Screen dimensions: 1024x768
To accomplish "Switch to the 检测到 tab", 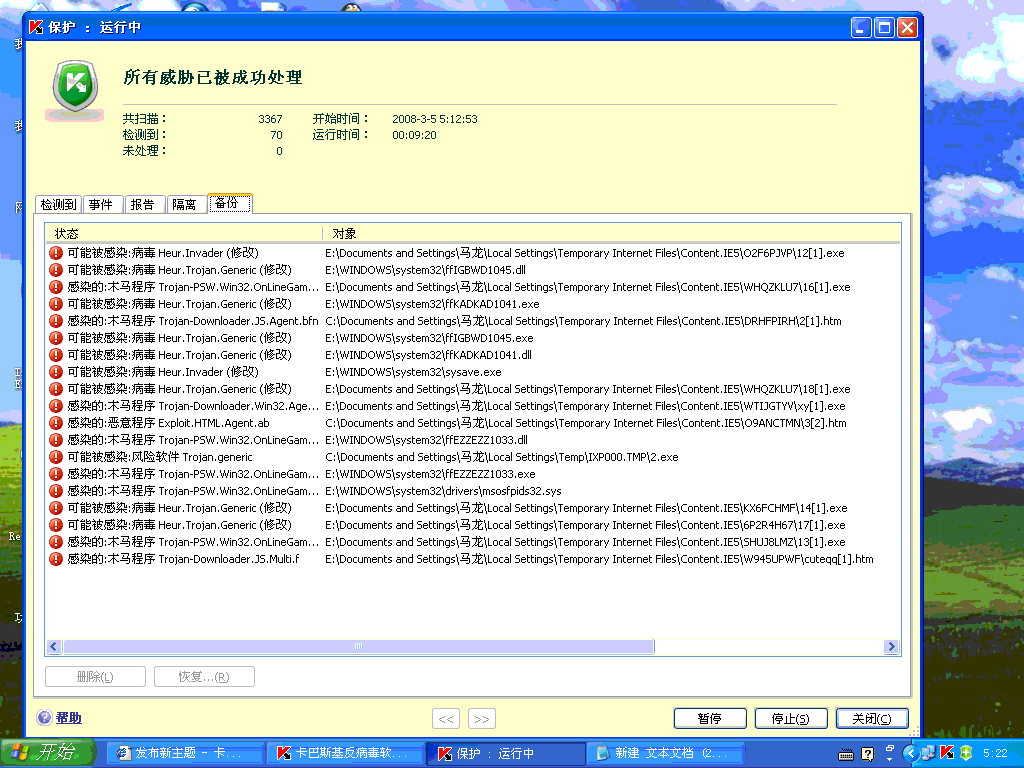I will [58, 204].
